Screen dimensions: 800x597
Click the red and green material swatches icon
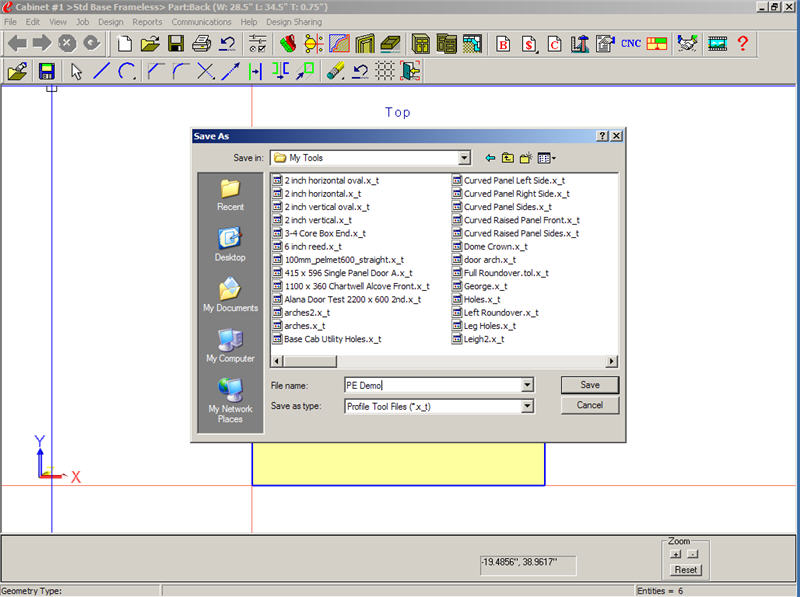click(x=288, y=43)
